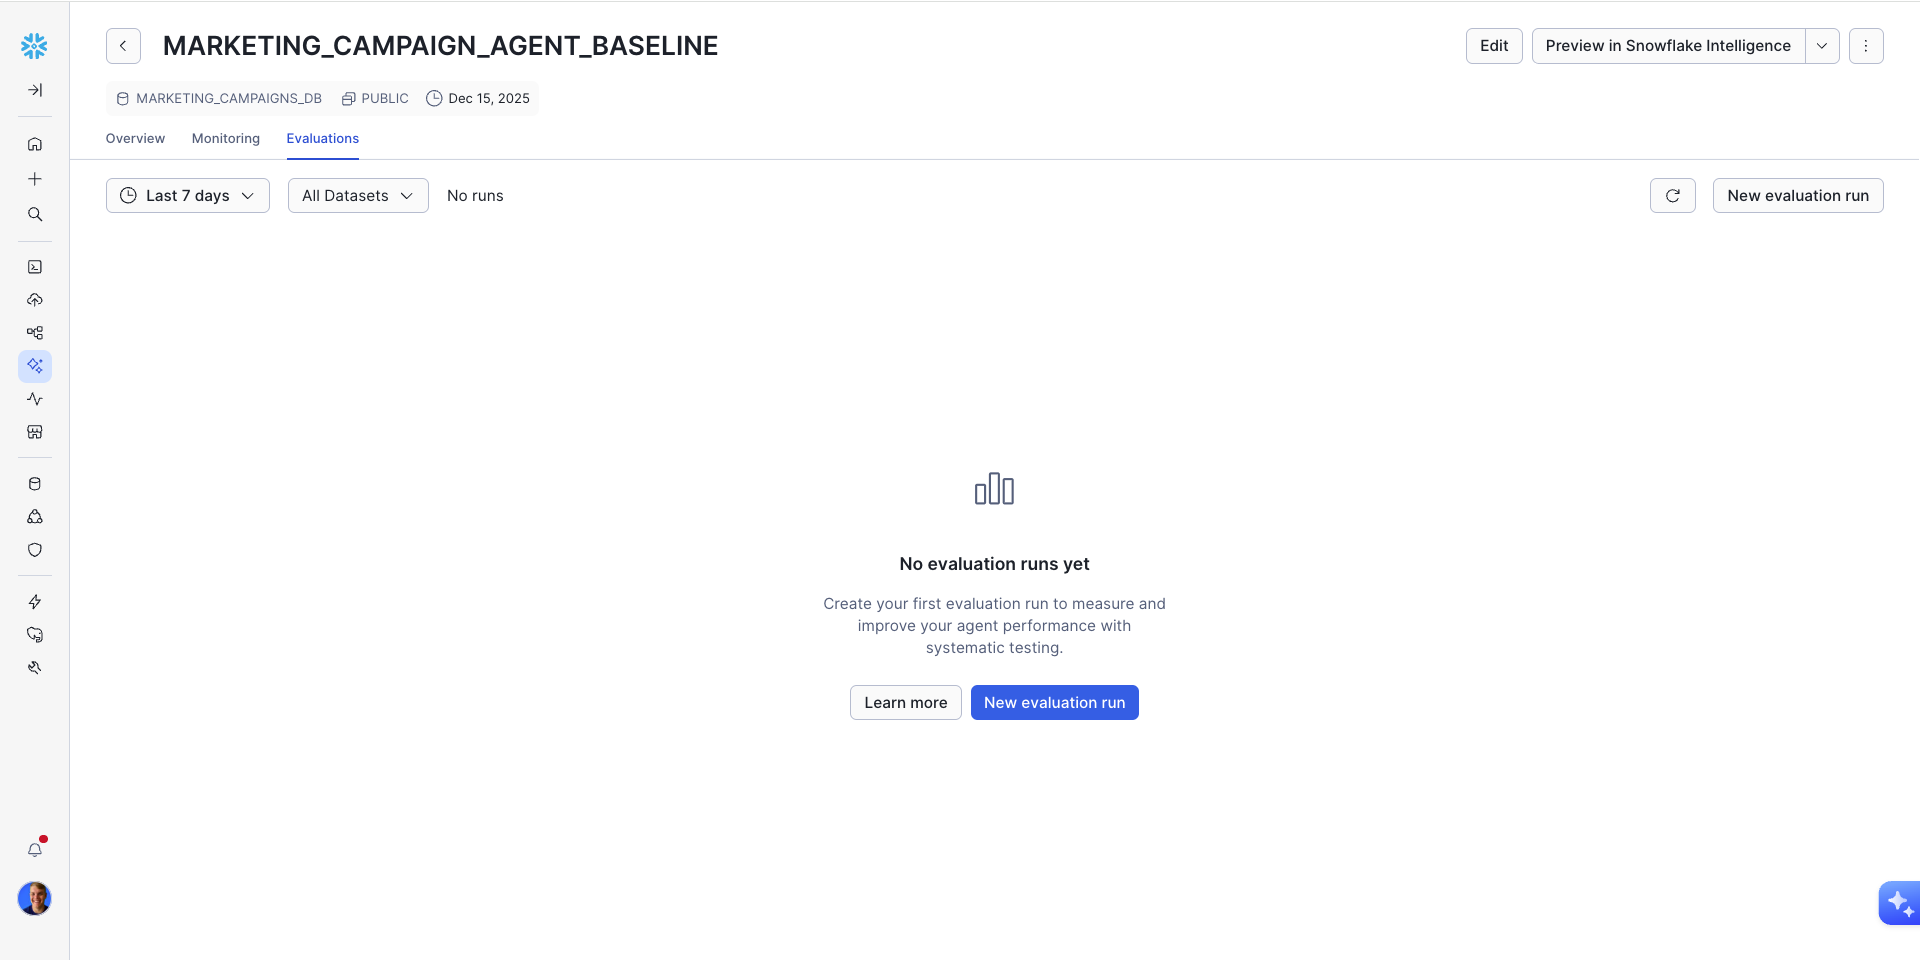The height and width of the screenshot is (960, 1920).
Task: Expand the All Datasets filter
Action: [x=357, y=195]
